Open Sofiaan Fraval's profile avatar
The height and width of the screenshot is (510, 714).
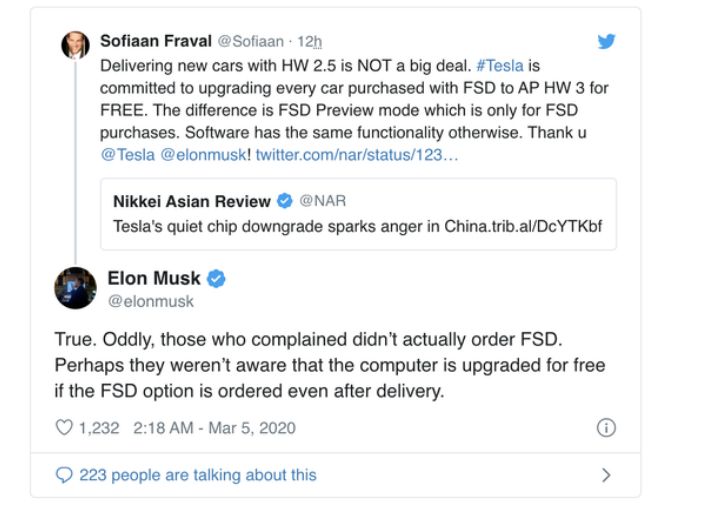pos(75,45)
